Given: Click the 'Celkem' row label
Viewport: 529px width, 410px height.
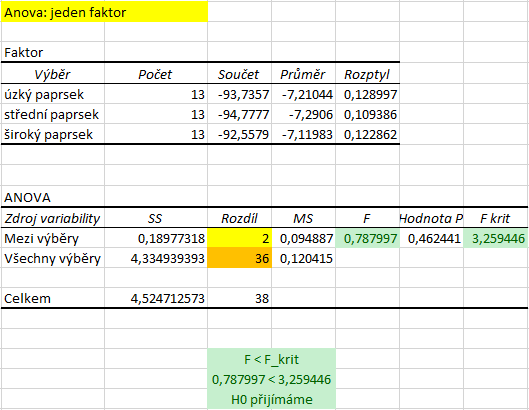Looking at the screenshot, I should [53, 298].
